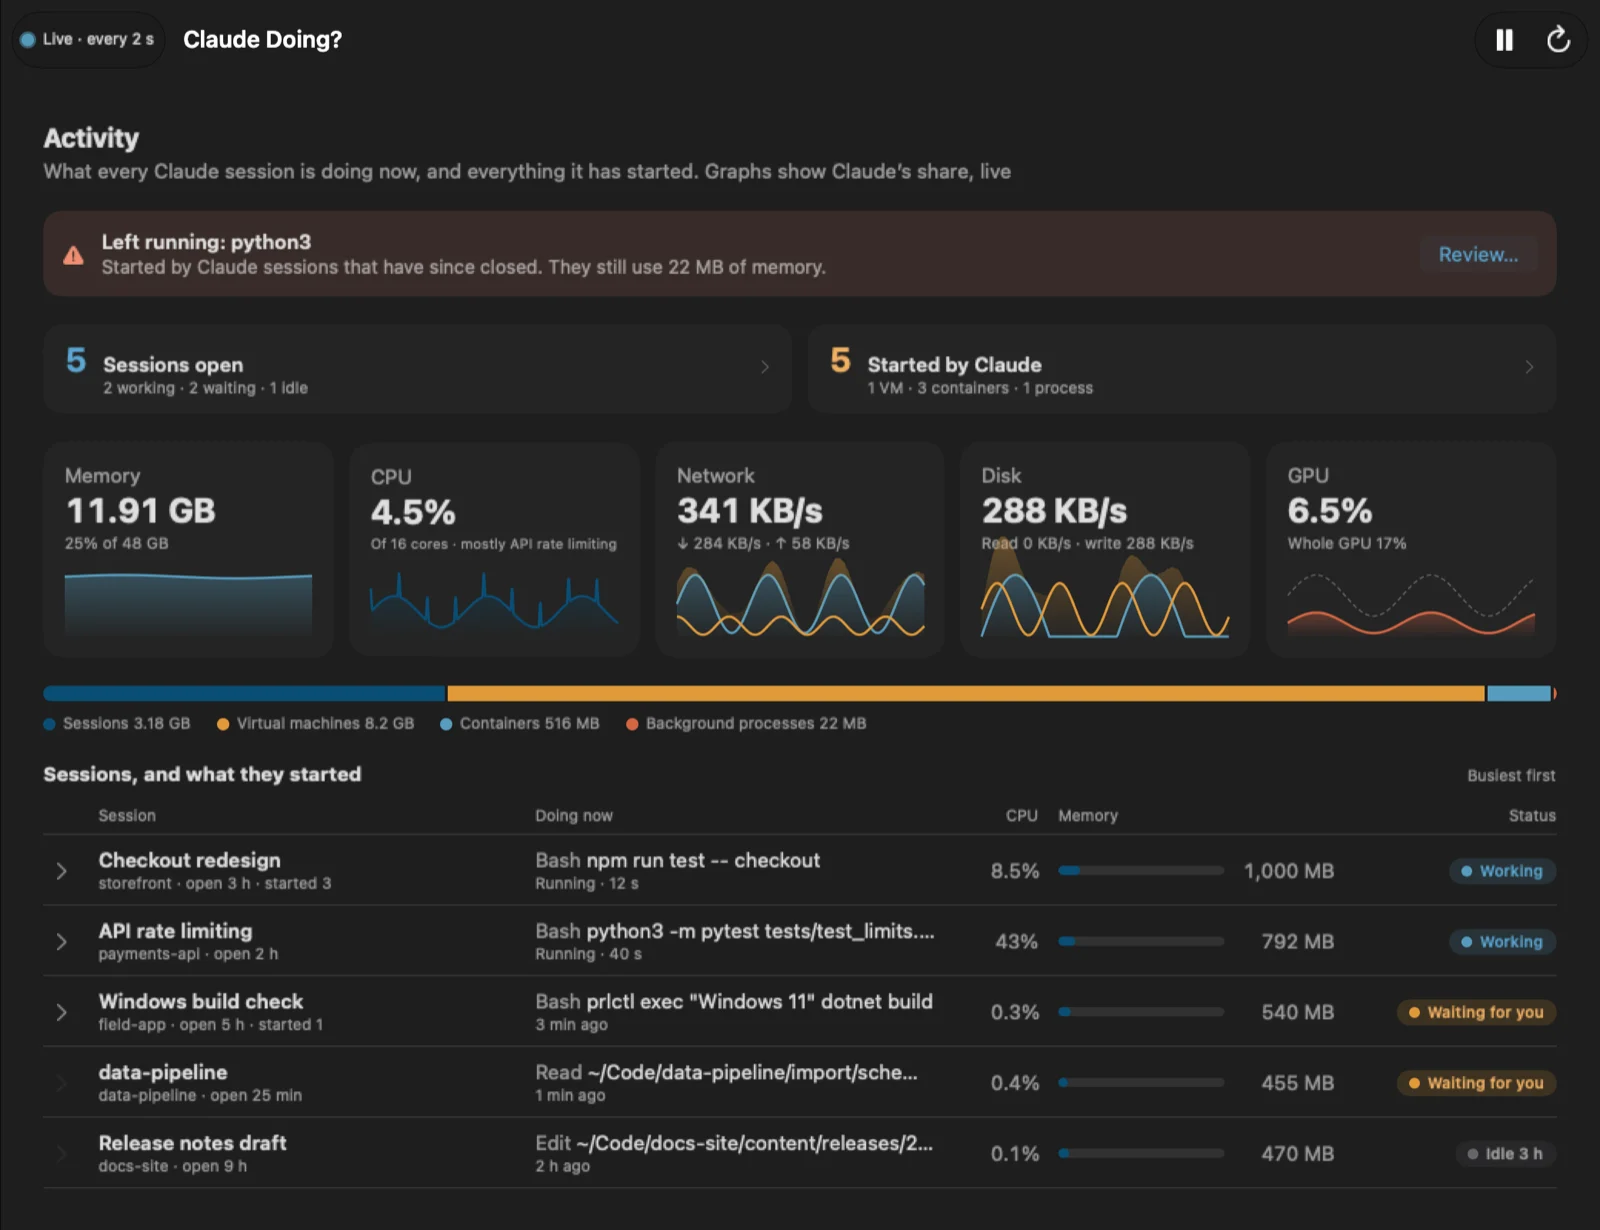Click the Idle 3 h badge on Release notes draft
Viewport: 1600px width, 1230px height.
point(1505,1153)
